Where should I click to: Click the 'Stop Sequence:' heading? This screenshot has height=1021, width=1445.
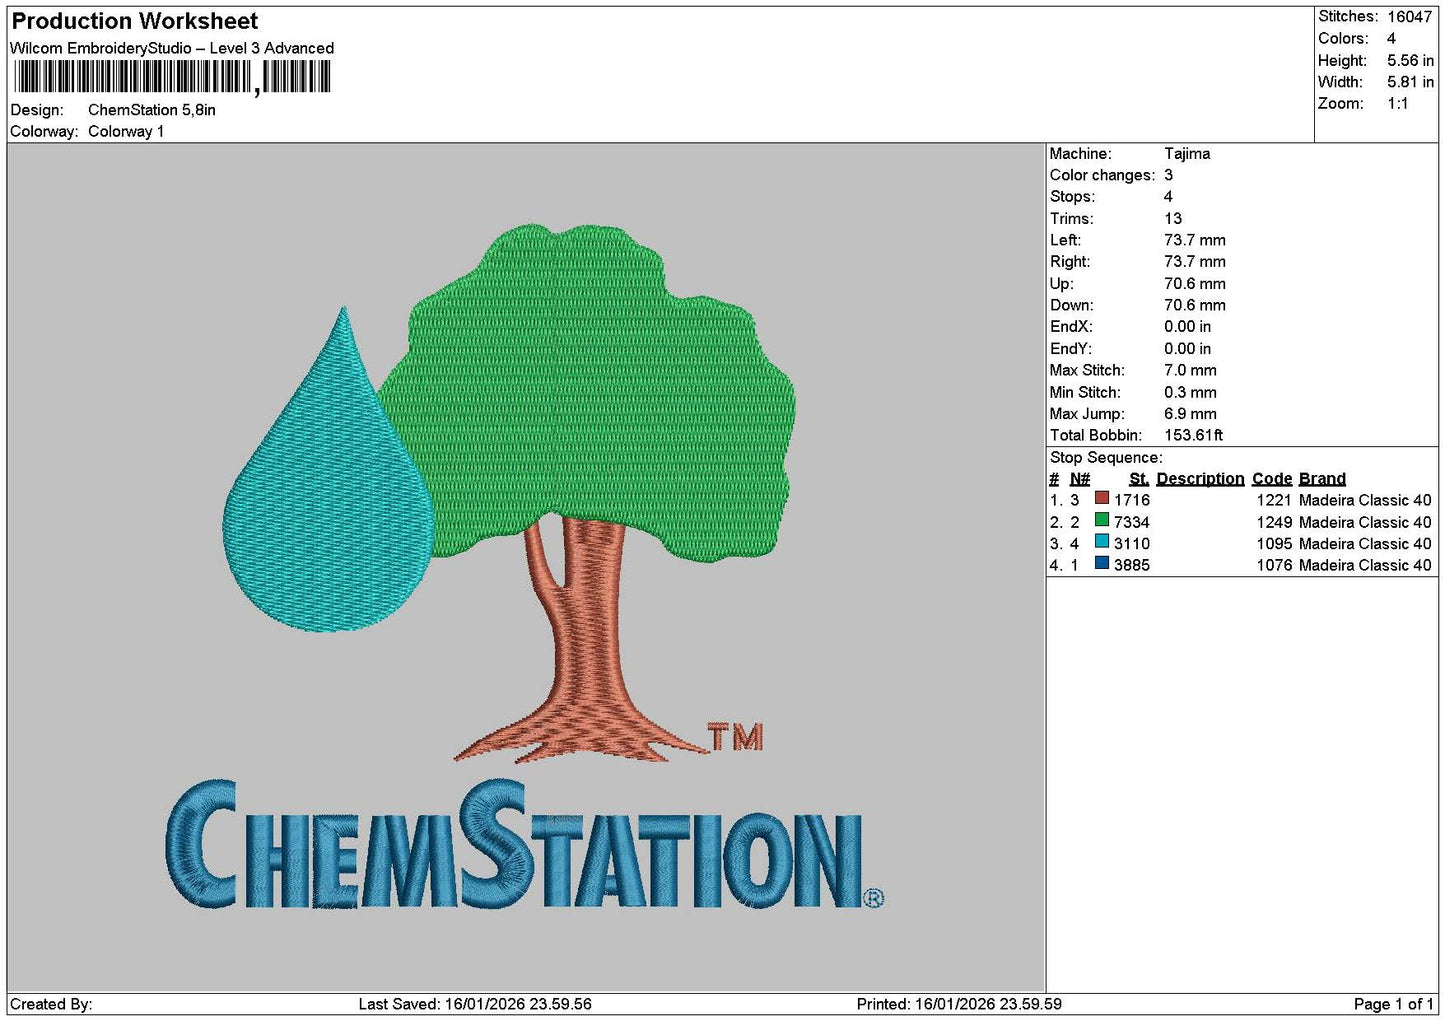tap(1106, 458)
